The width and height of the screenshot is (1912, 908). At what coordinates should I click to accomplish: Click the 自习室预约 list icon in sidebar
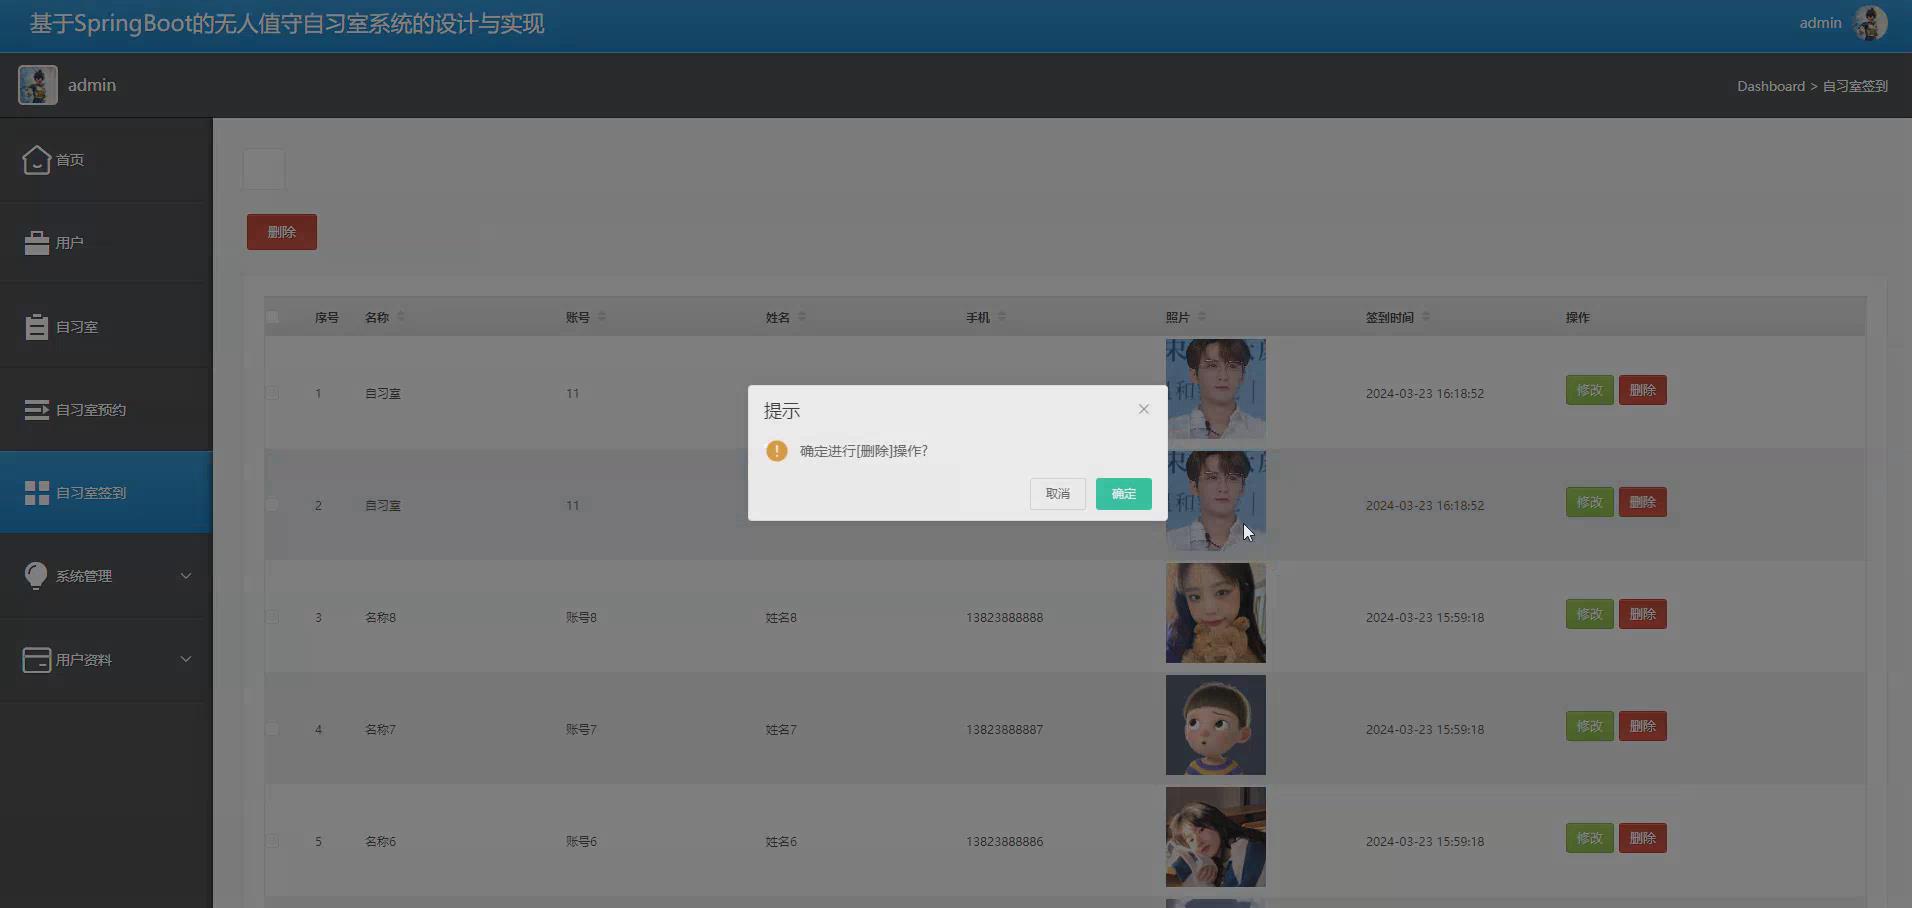point(37,410)
